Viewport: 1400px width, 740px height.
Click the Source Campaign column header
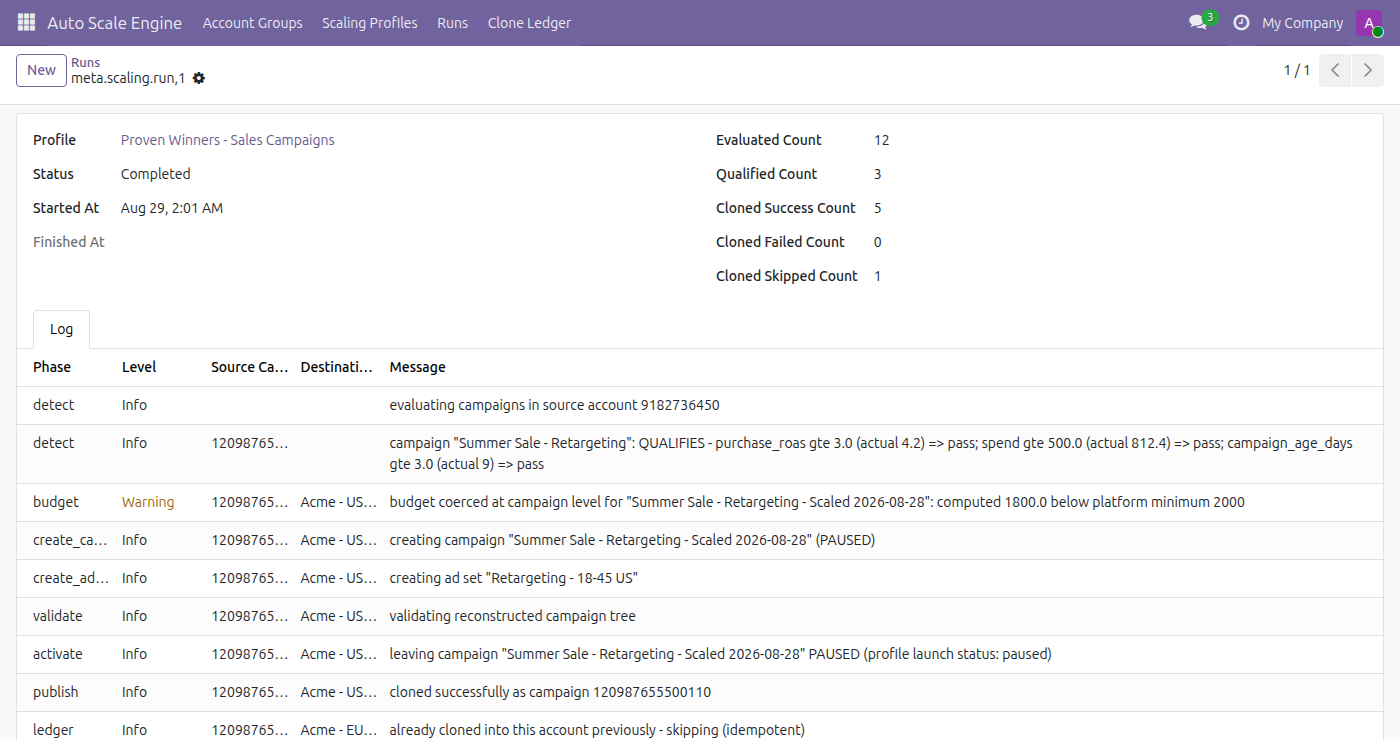point(250,367)
